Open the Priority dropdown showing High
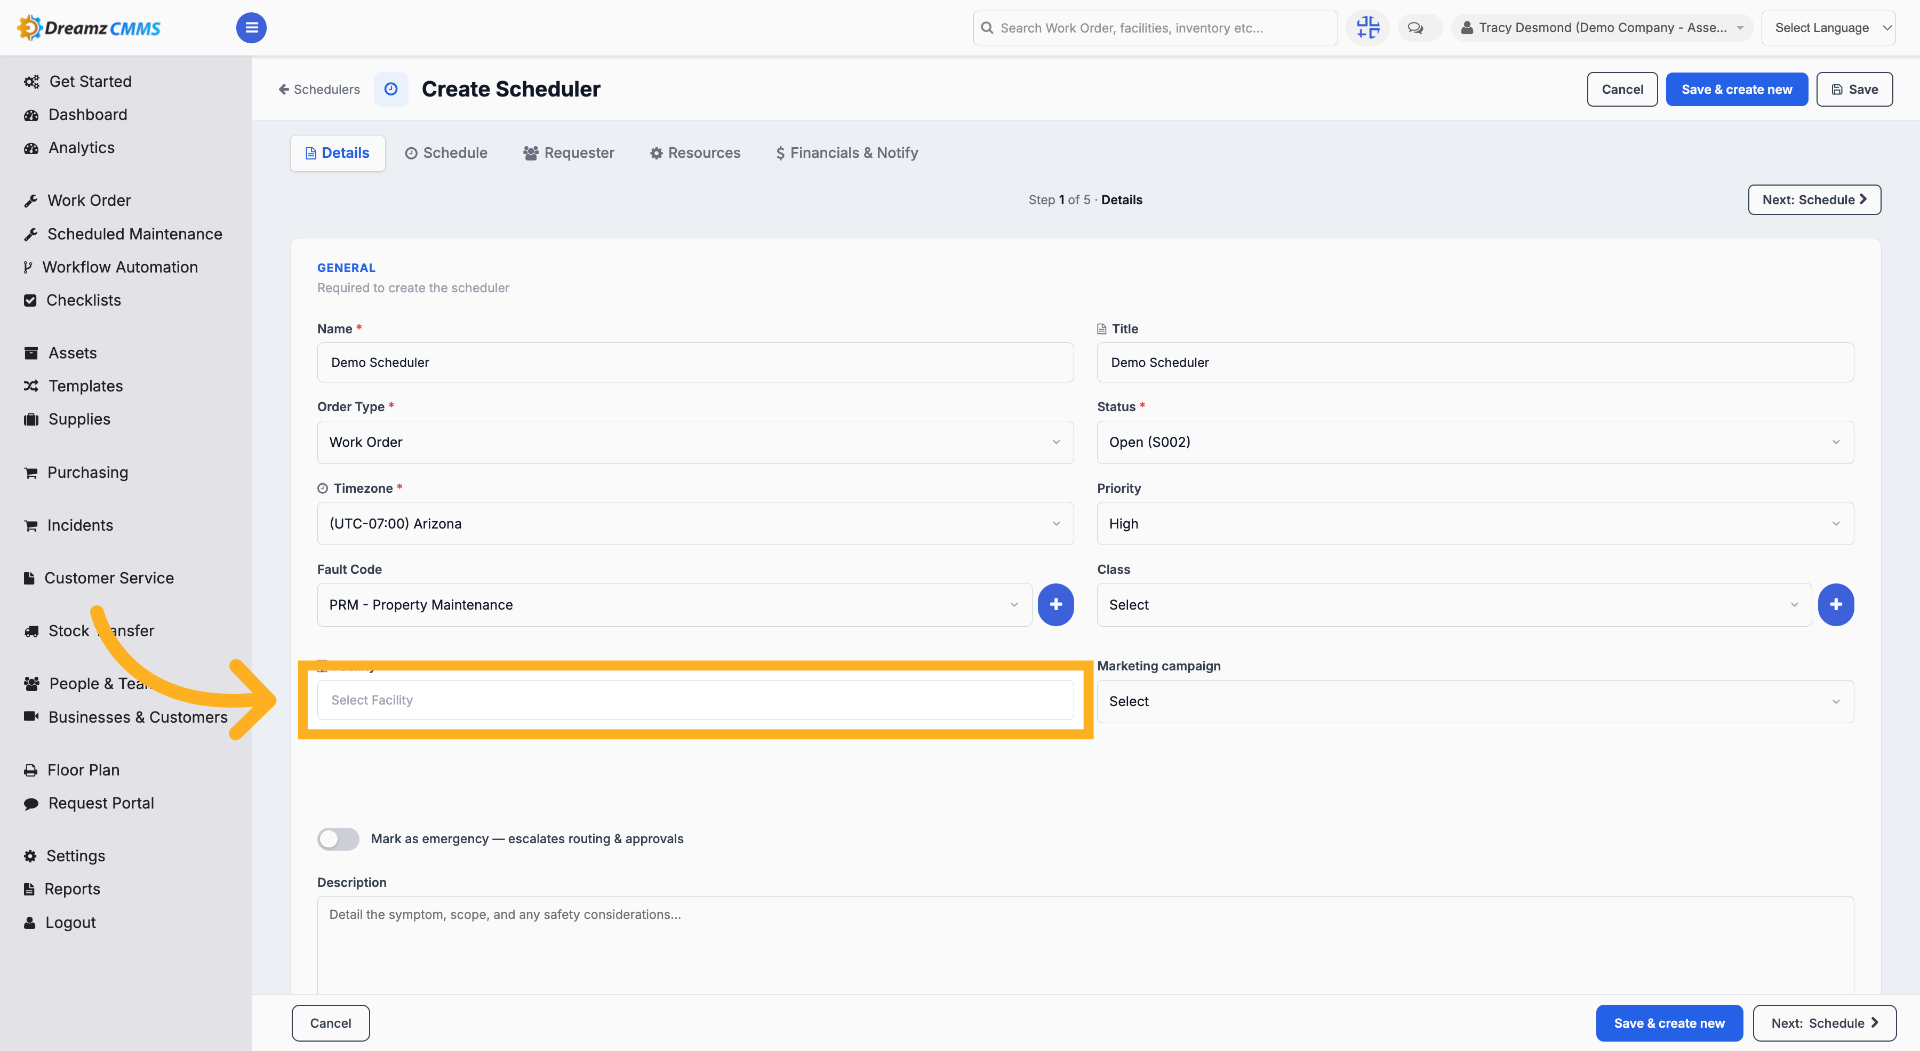The height and width of the screenshot is (1051, 1920). coord(1475,524)
